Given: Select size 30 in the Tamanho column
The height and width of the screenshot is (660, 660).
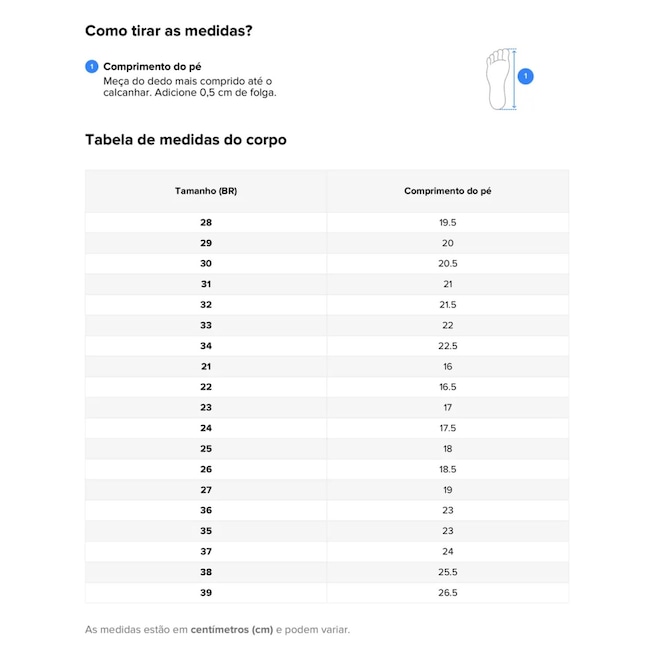Looking at the screenshot, I should click(206, 264).
